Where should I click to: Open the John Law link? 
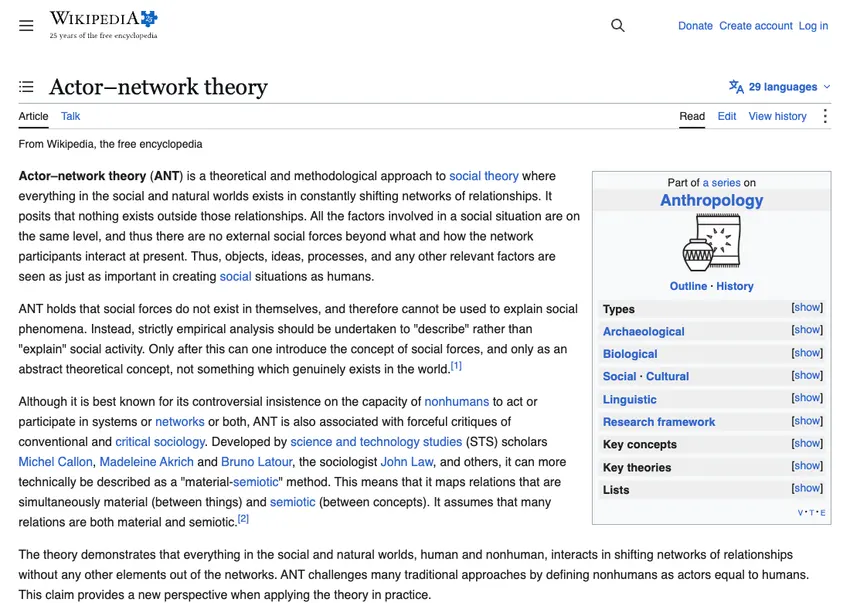tap(407, 462)
